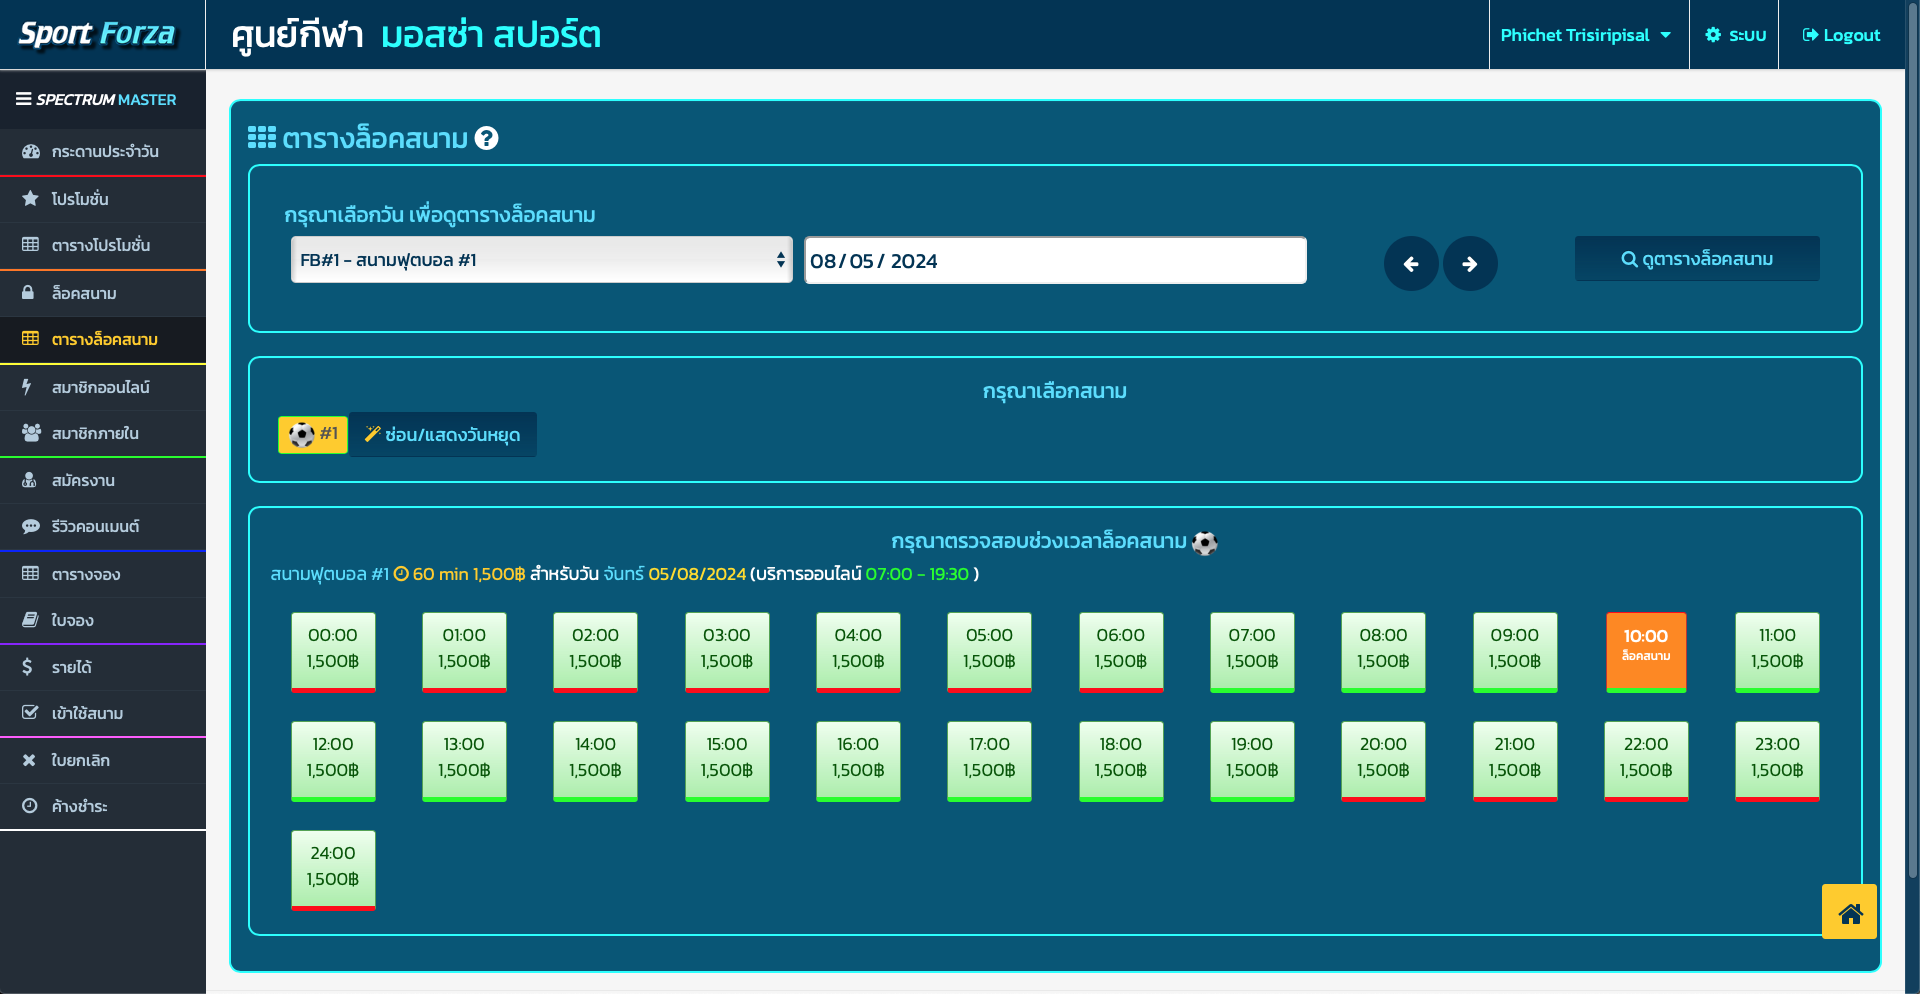Click the person icon beside สมัครงาน

[x=30, y=480]
